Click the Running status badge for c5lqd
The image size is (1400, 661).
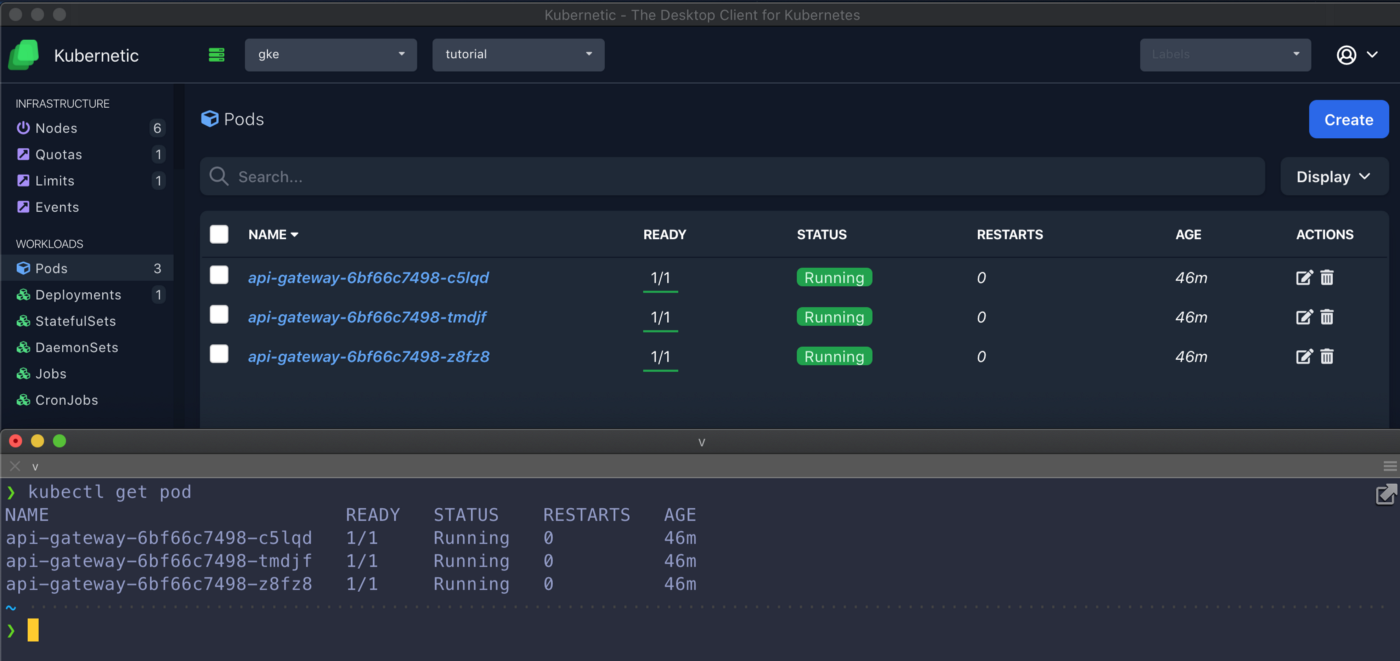tap(834, 278)
